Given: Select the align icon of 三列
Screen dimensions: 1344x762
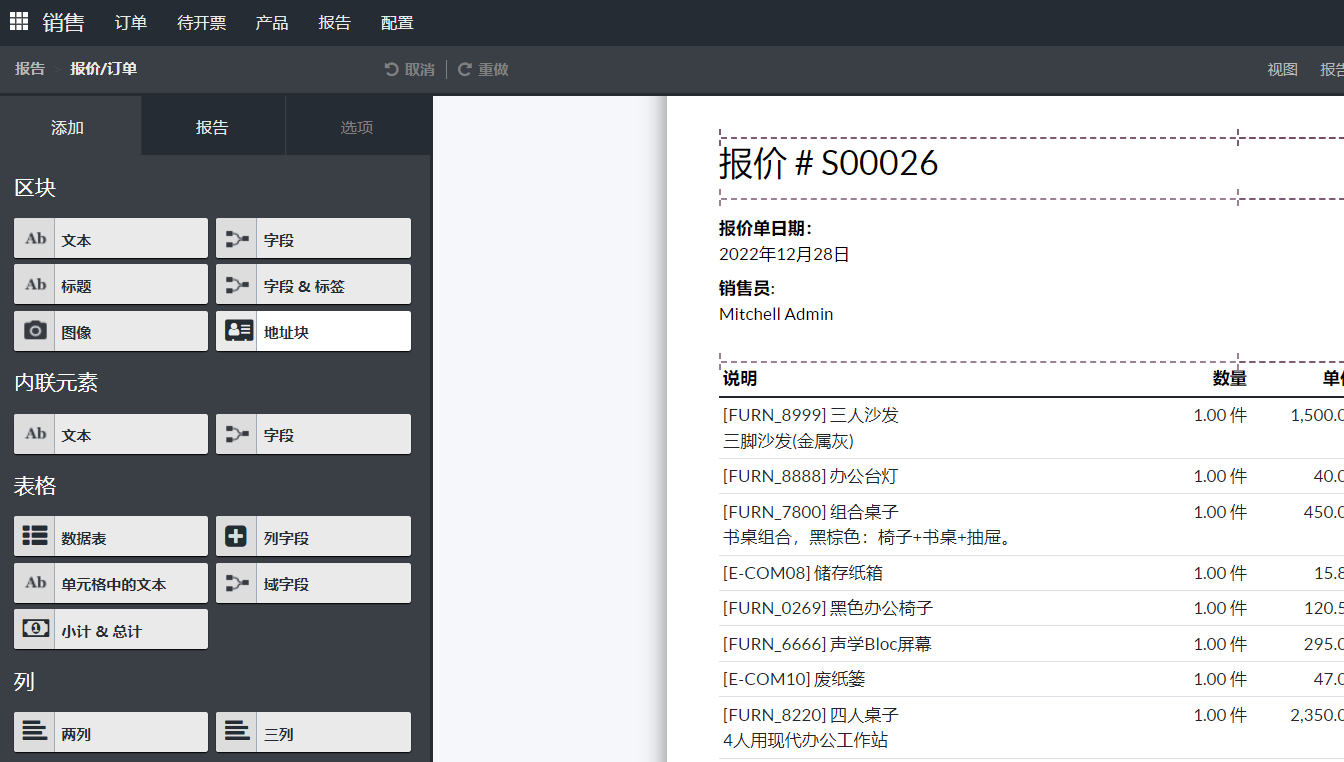Looking at the screenshot, I should 237,732.
